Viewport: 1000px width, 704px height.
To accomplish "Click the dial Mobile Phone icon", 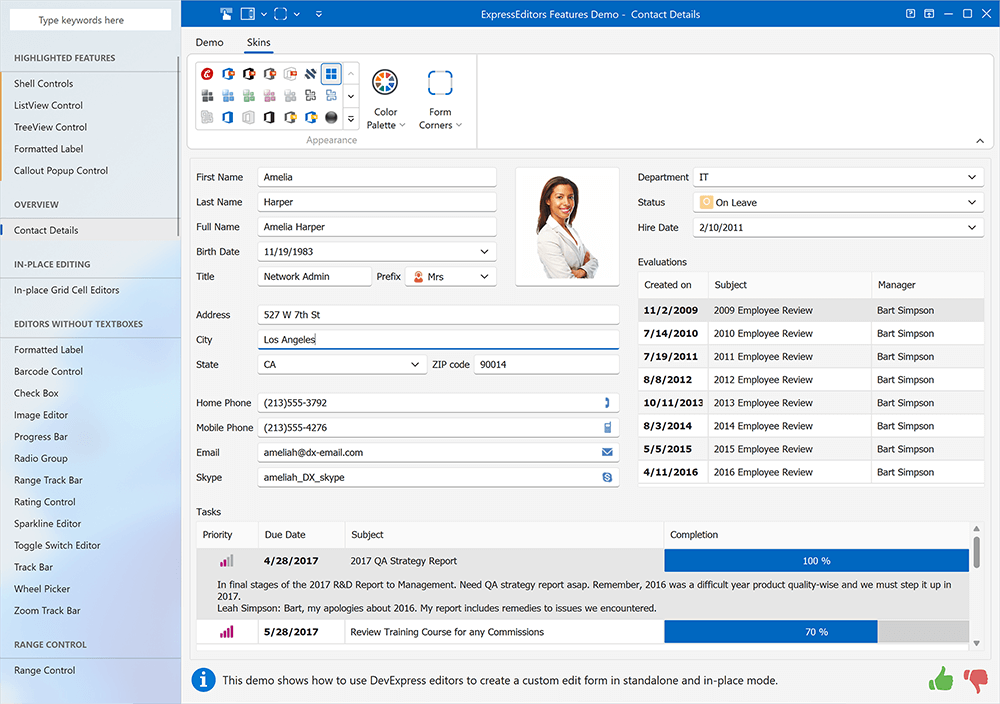I will 608,427.
